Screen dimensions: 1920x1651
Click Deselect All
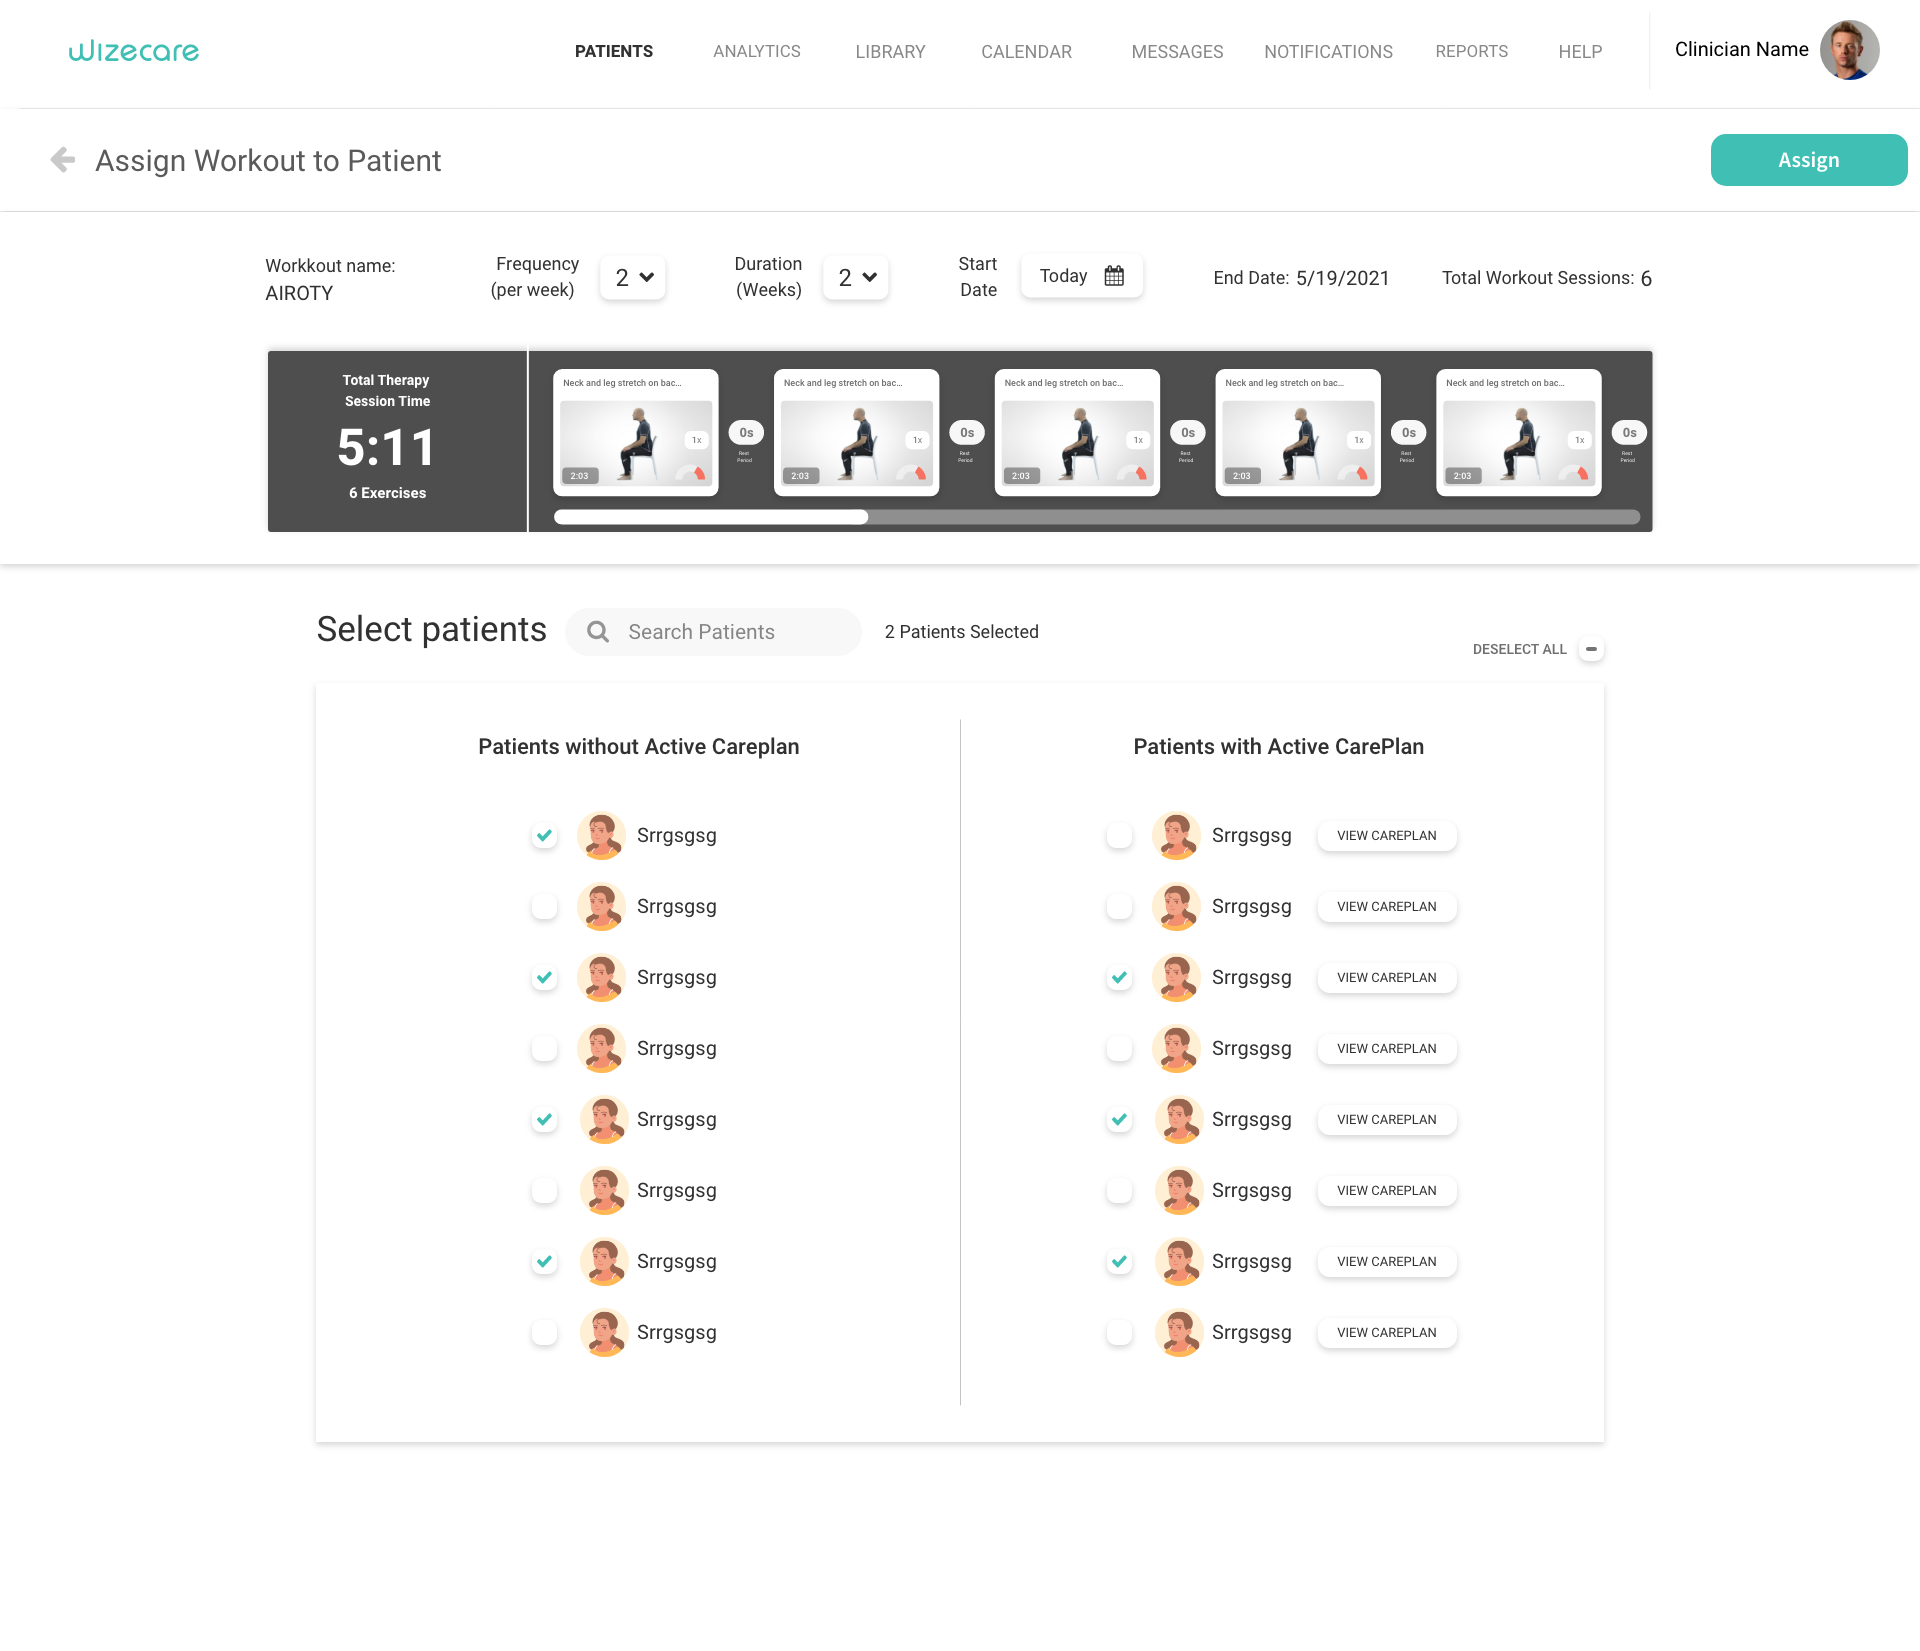point(1519,649)
